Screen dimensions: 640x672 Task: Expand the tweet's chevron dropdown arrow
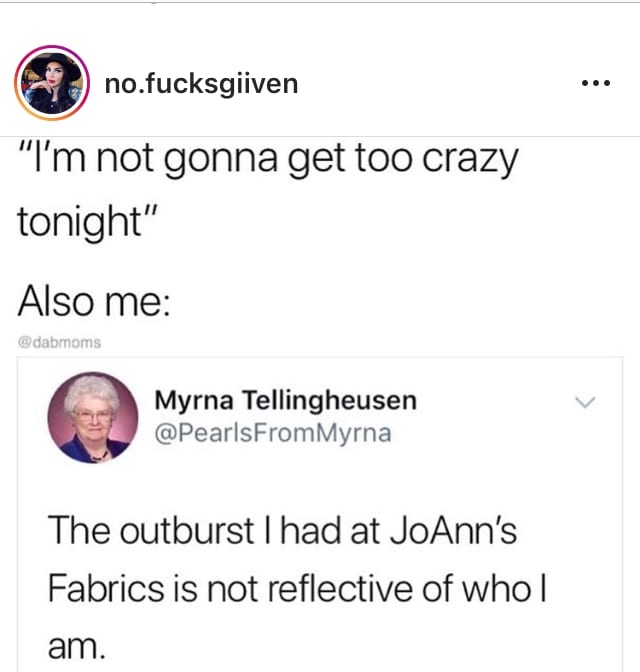[x=585, y=402]
